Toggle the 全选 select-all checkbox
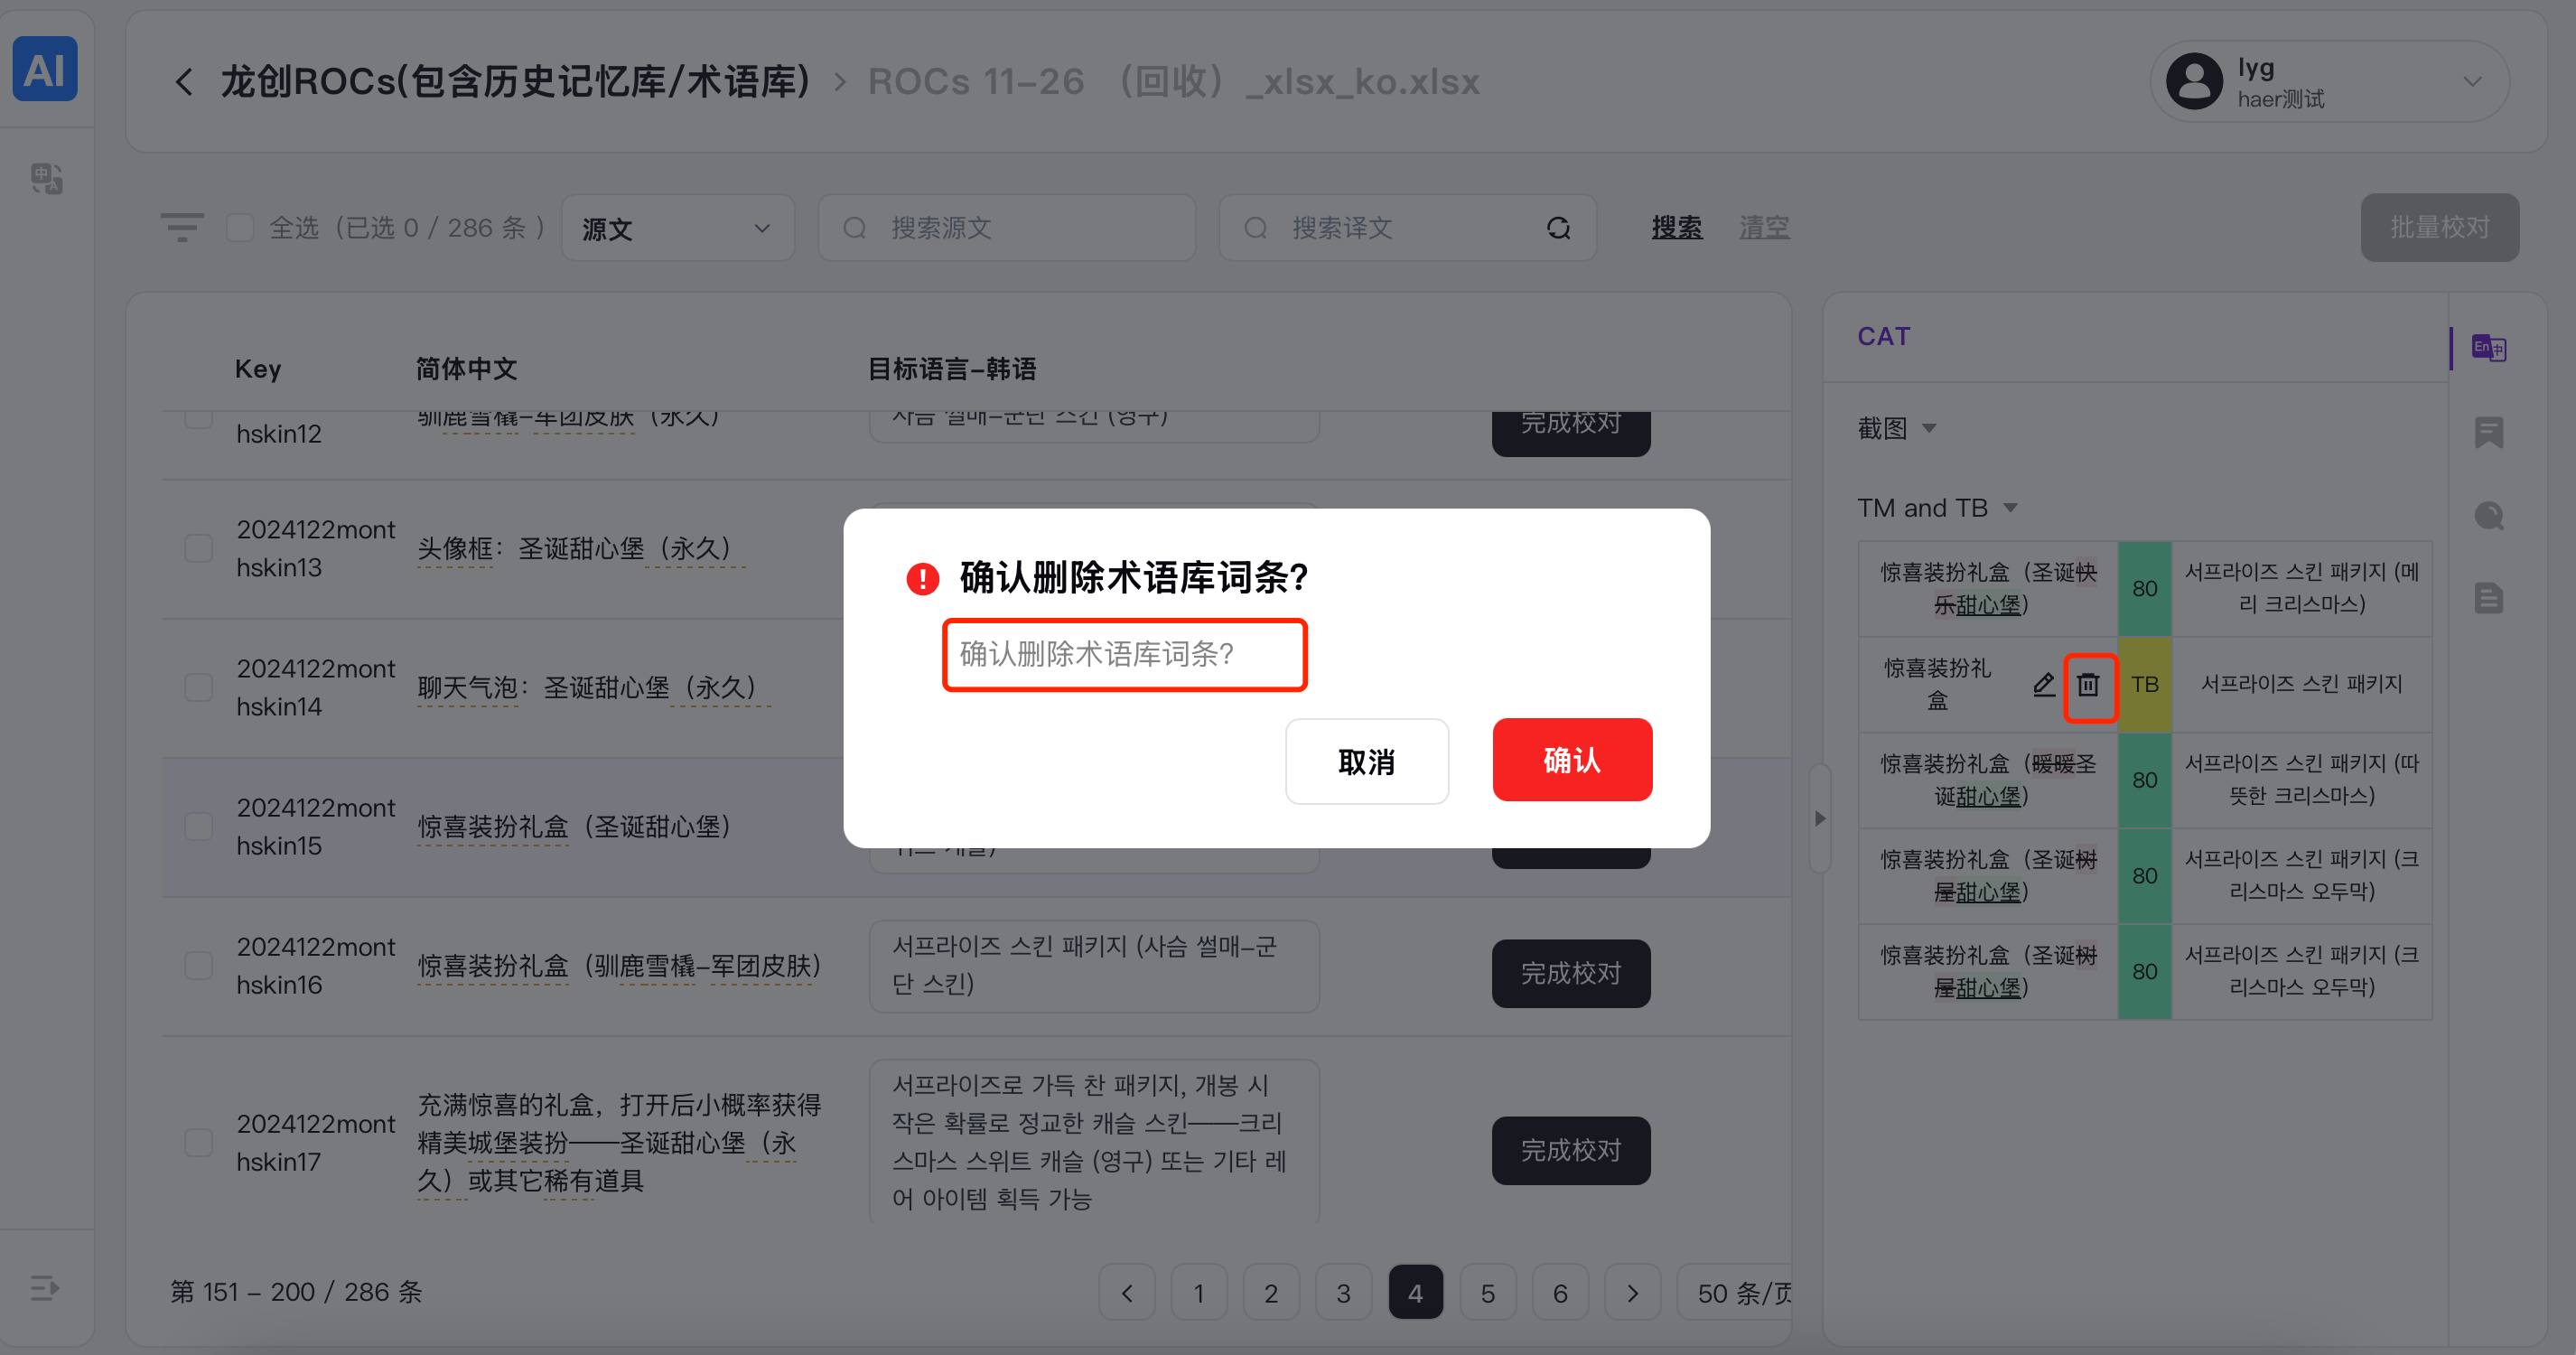 pos(240,228)
